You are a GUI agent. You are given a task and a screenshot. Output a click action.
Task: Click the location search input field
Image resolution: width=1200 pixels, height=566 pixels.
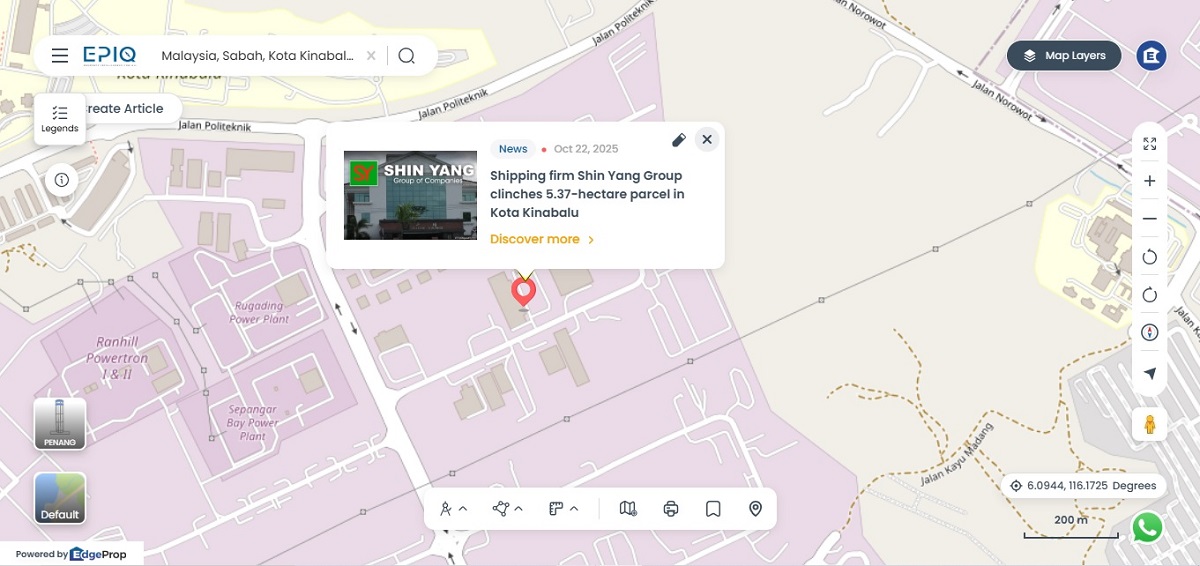pos(257,56)
